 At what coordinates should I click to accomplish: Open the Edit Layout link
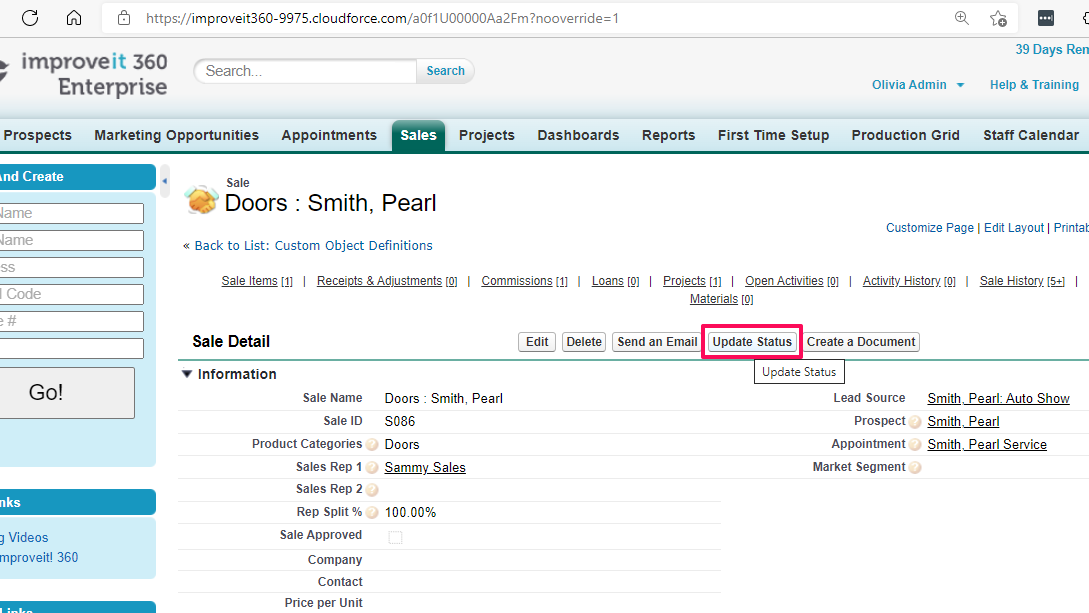1014,228
